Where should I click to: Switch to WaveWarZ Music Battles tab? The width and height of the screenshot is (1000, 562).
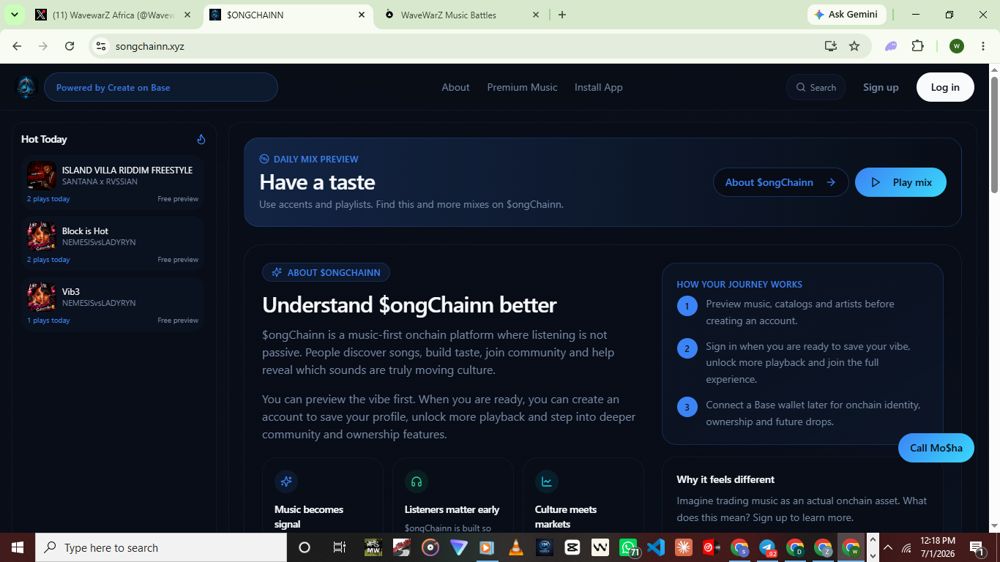[x=462, y=15]
